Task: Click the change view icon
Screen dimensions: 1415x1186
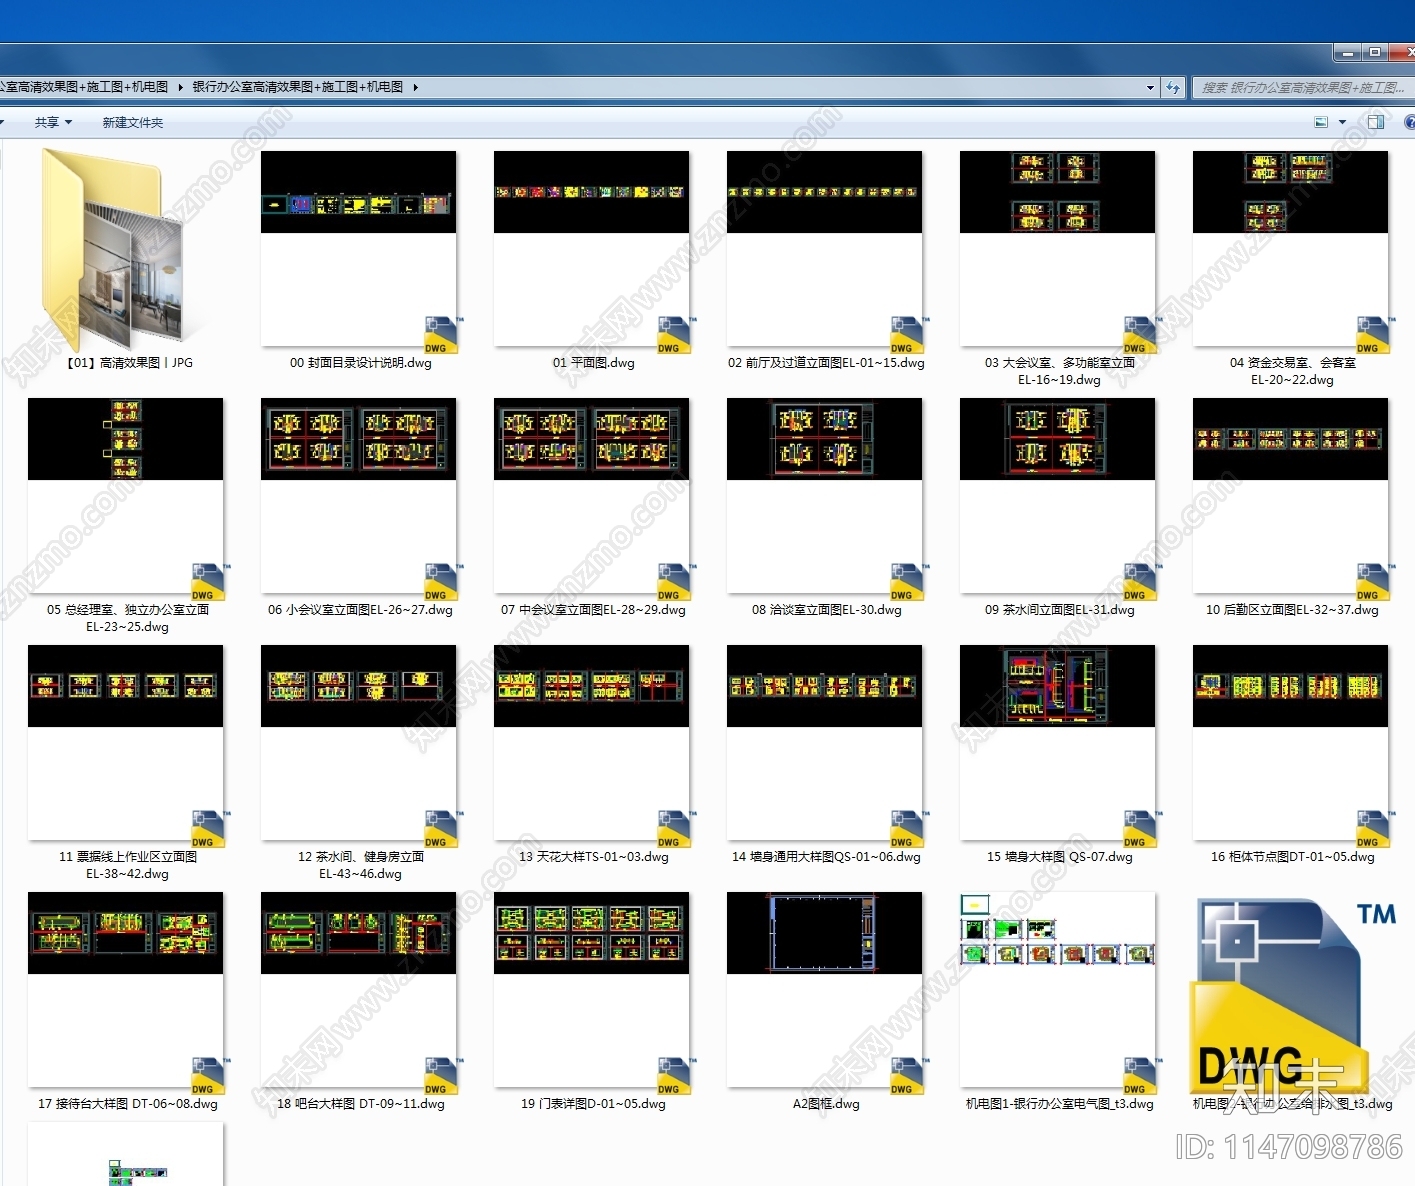Action: tap(1321, 122)
